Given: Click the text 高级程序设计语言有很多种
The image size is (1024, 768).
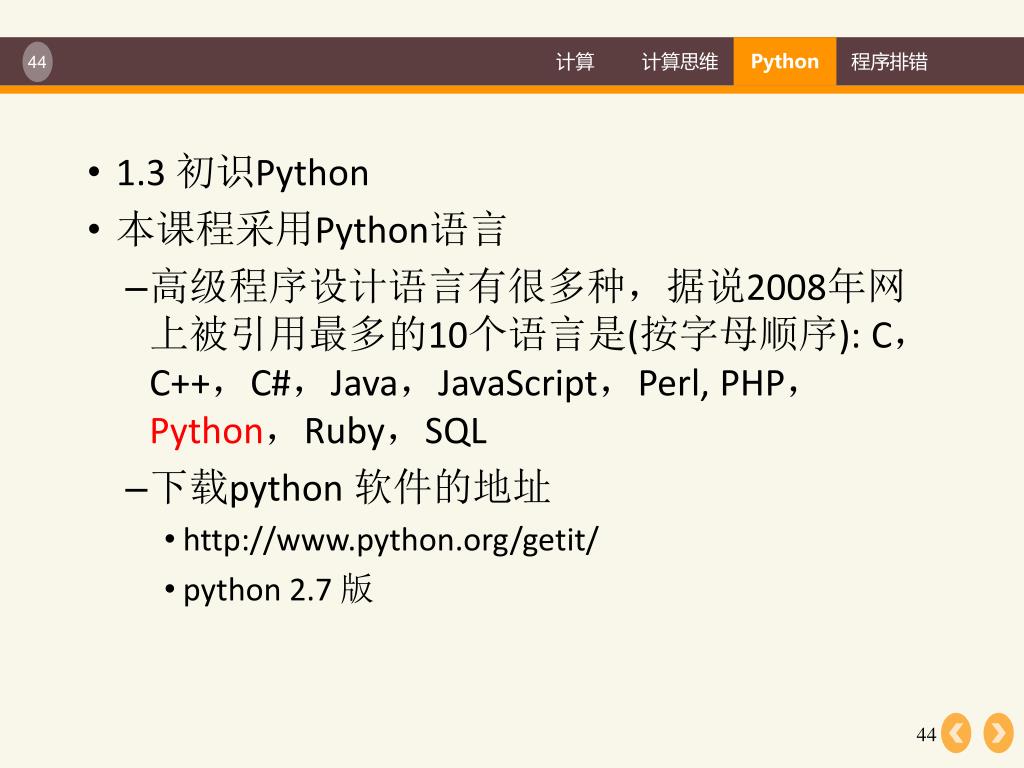Looking at the screenshot, I should [x=387, y=286].
